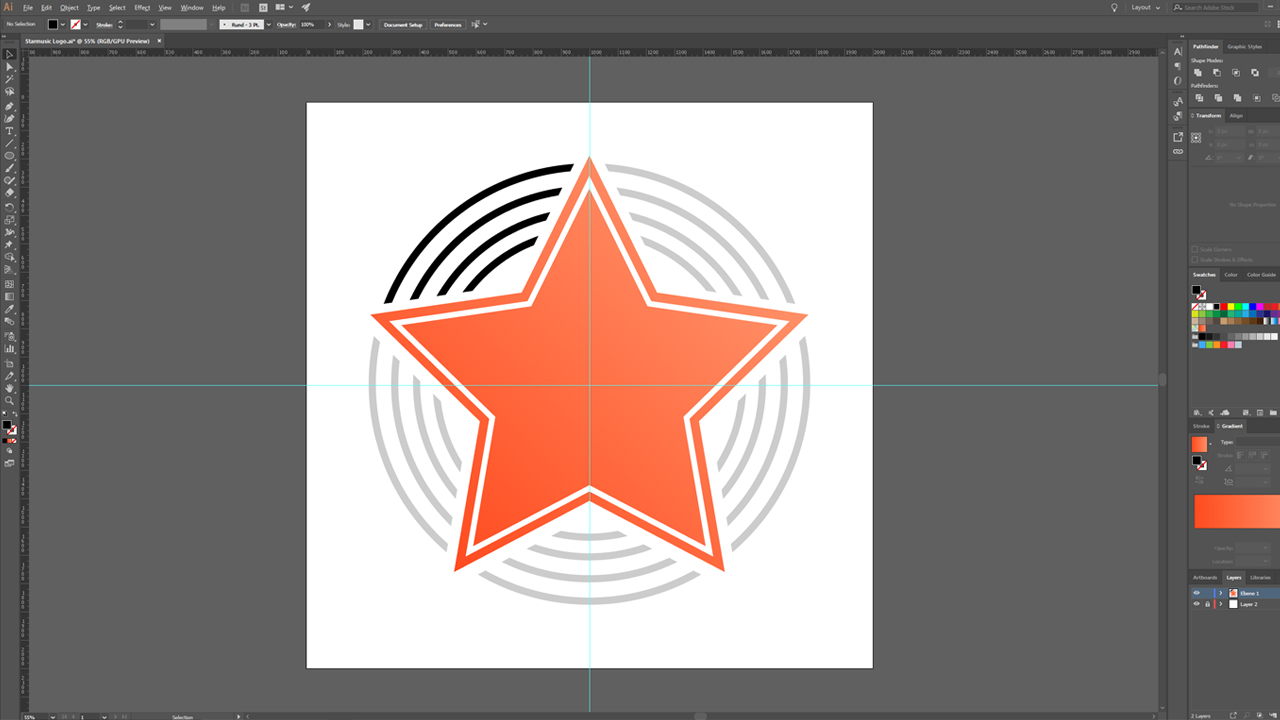Select the Paintbrush tool
Screen dimensions: 1280x720
pyautogui.click(x=9, y=167)
